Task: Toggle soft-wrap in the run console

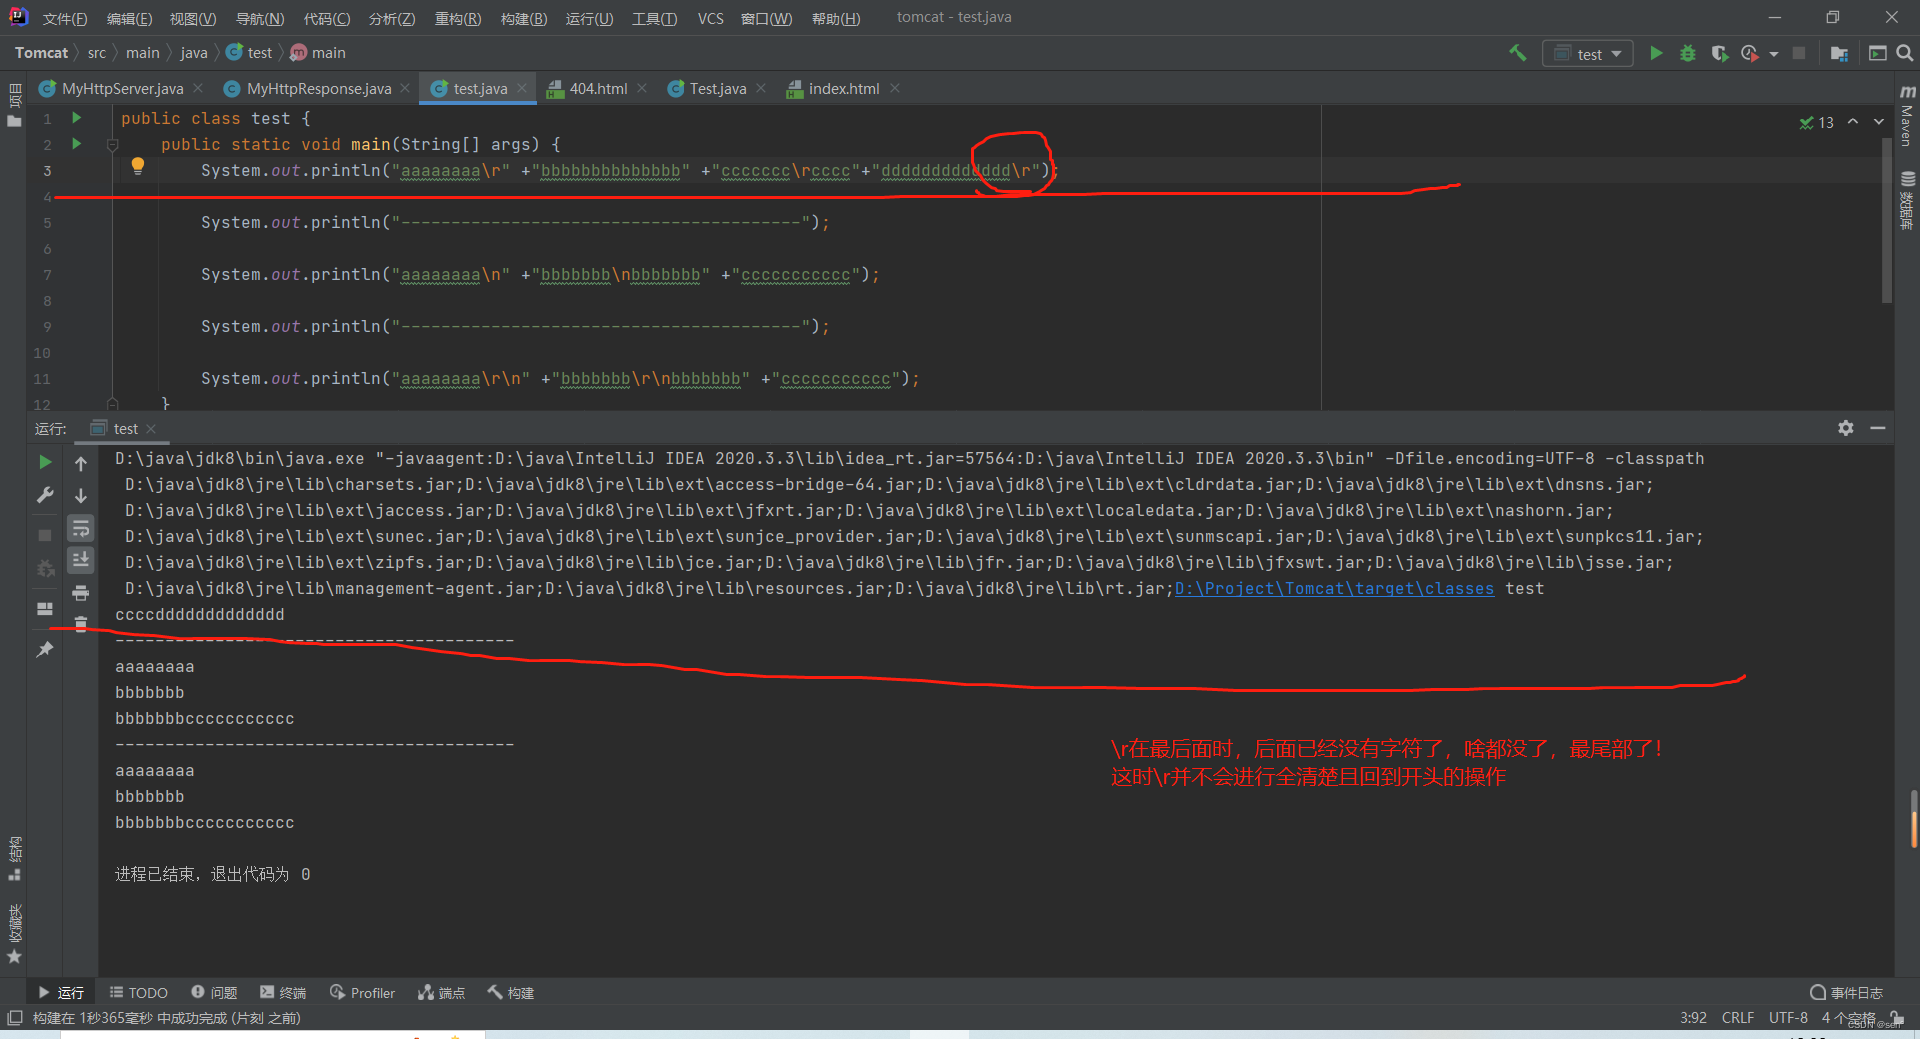Action: click(81, 528)
